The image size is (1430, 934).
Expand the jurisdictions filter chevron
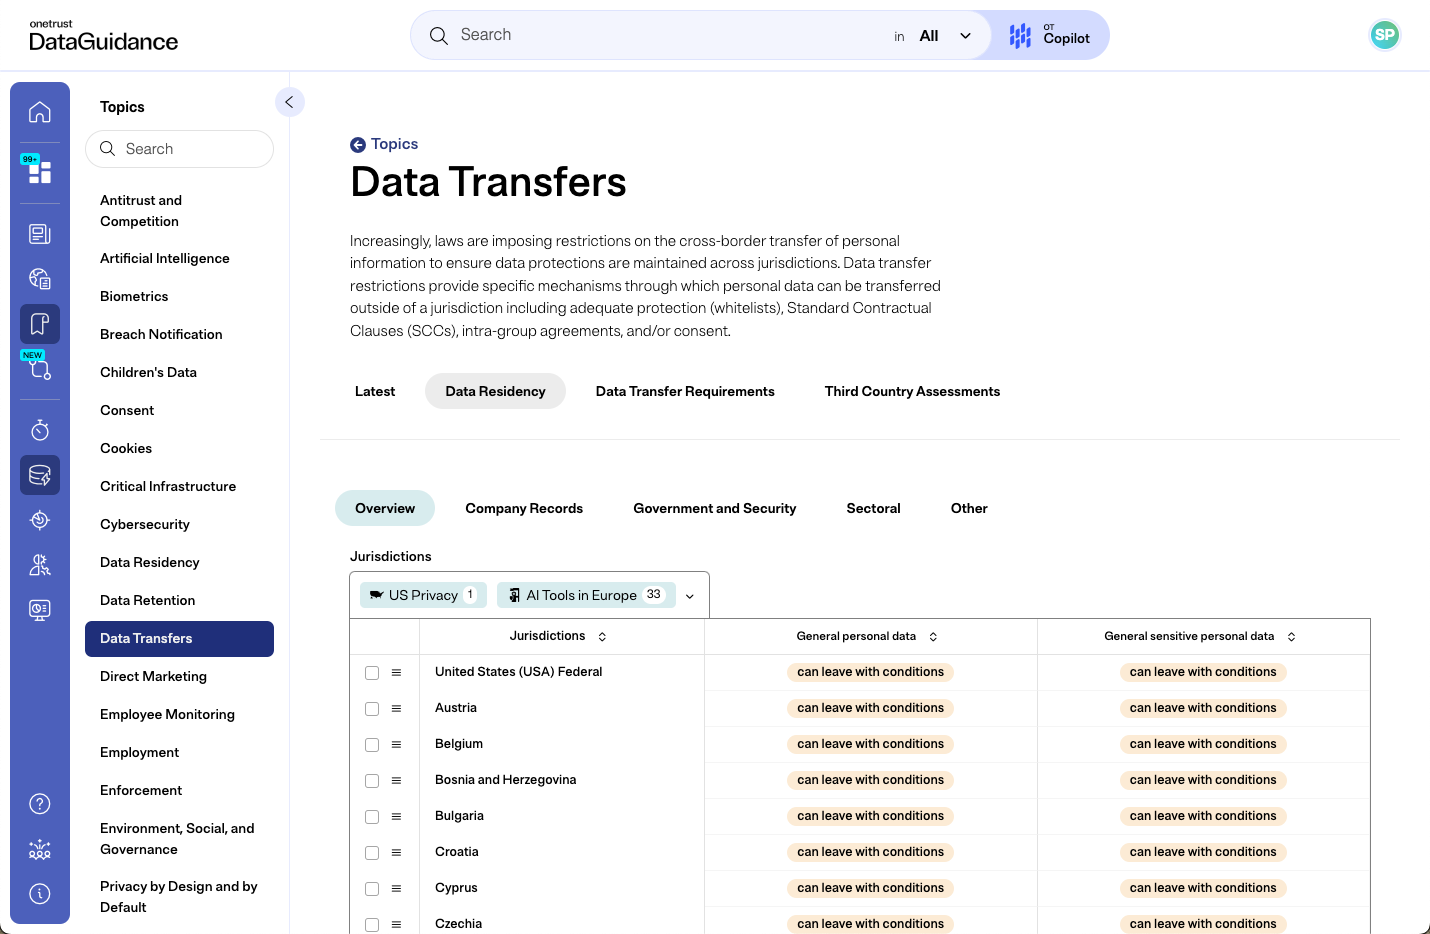(x=689, y=595)
